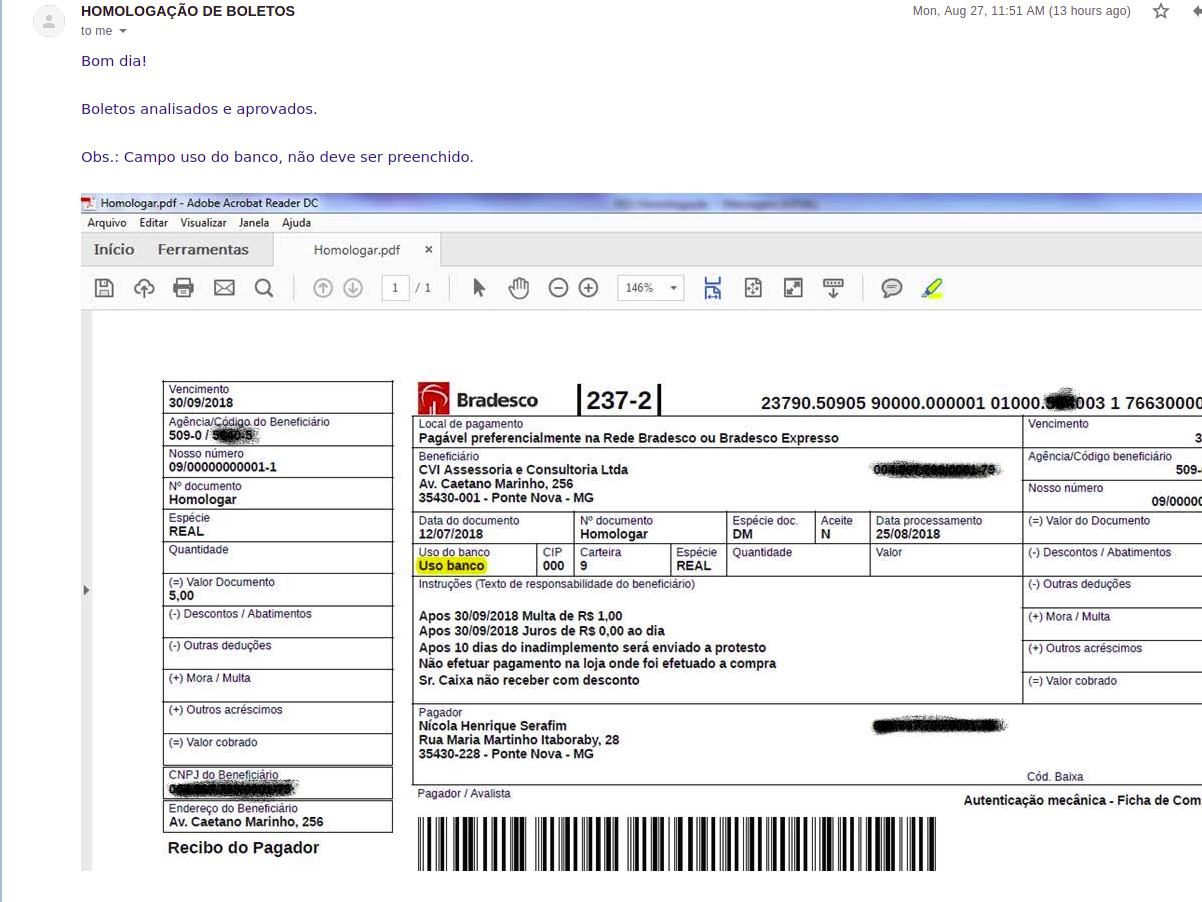1202x902 pixels.
Task: Click the cloud upload icon
Action: click(x=144, y=288)
